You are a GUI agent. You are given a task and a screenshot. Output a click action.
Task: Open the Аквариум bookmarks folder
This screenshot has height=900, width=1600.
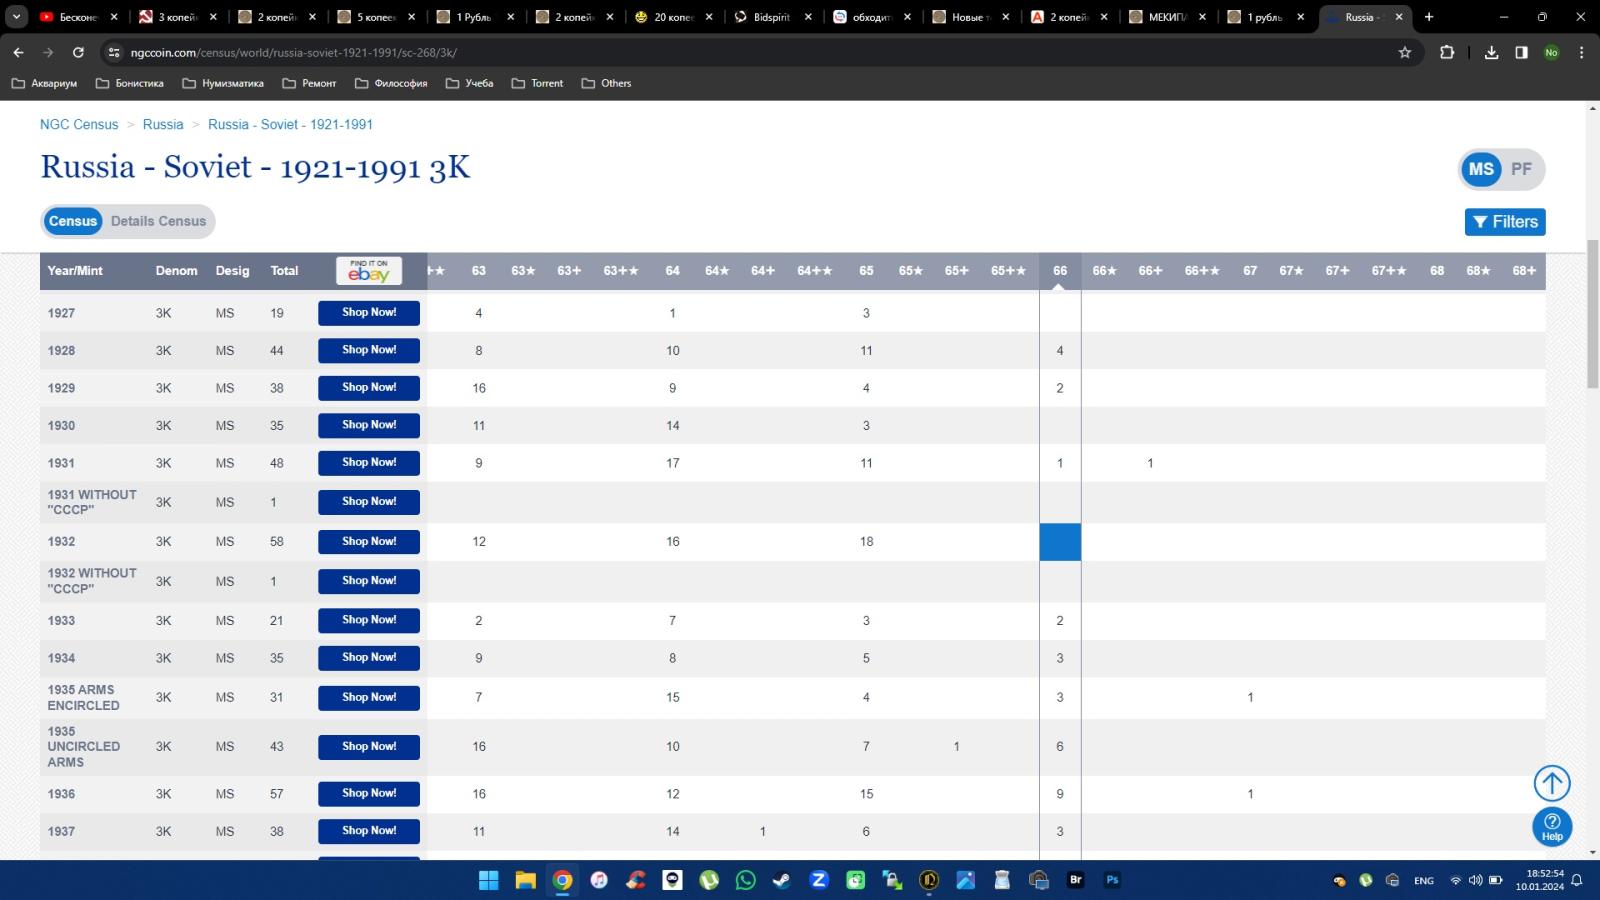click(x=44, y=83)
